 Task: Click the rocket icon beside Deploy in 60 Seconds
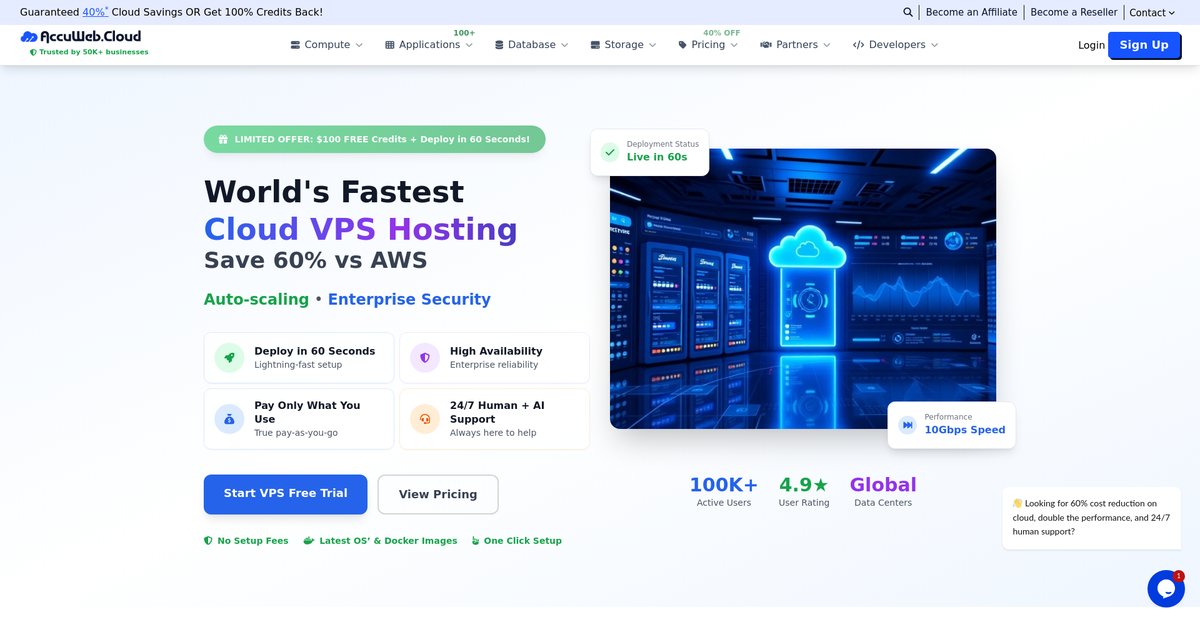[x=229, y=357]
